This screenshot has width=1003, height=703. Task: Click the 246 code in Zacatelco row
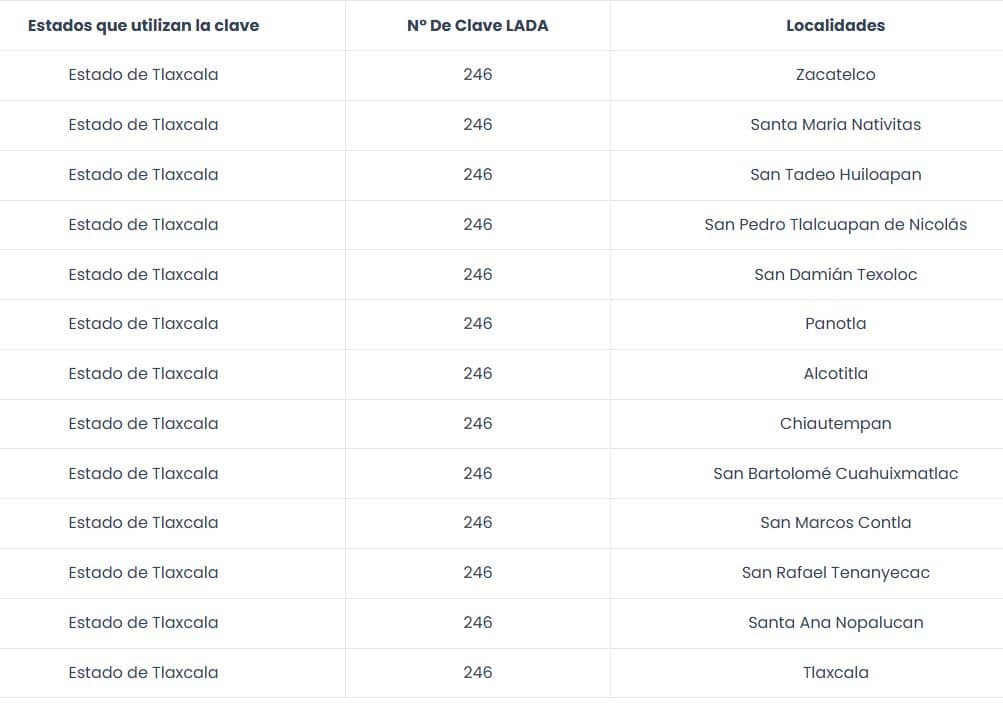click(x=478, y=75)
